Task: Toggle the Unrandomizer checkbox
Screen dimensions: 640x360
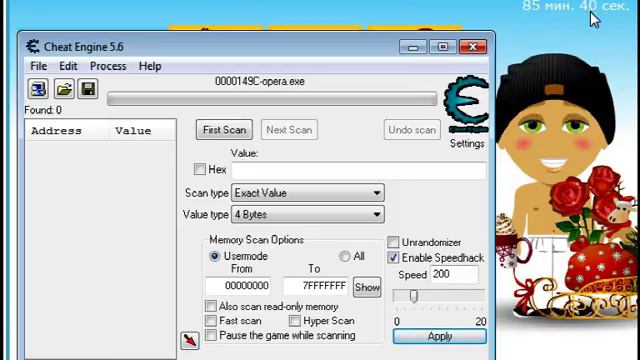Action: (393, 242)
